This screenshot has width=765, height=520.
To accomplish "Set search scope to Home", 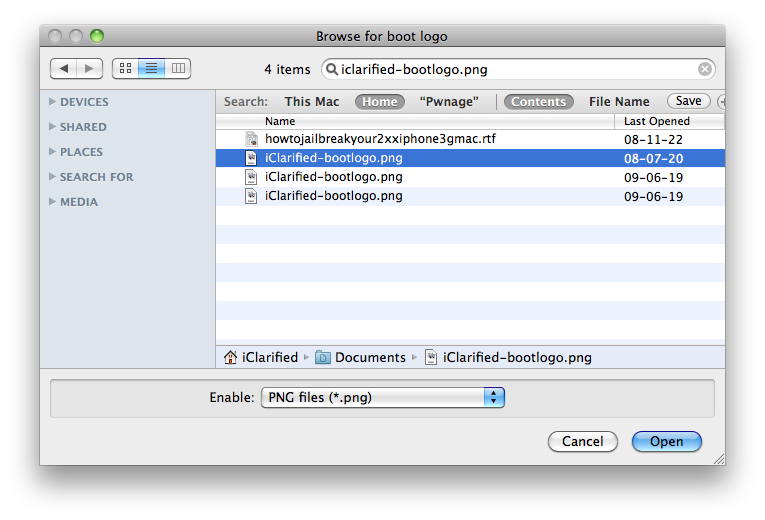I will click(380, 101).
